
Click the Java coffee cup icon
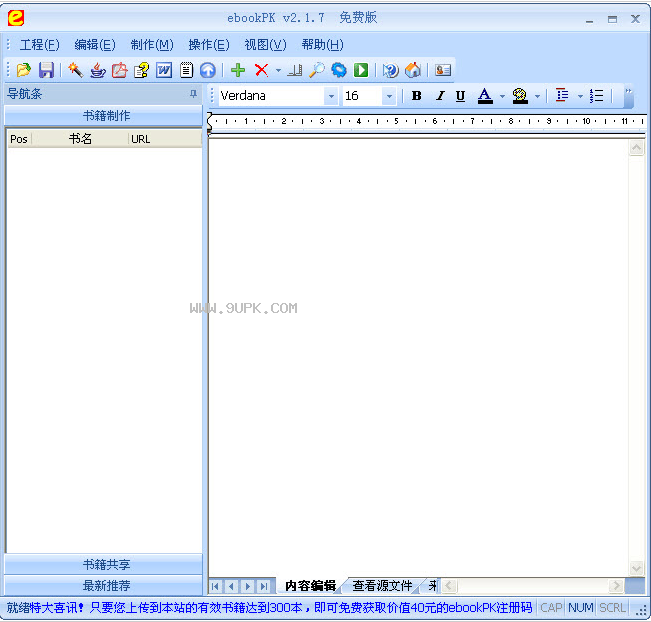[98, 70]
